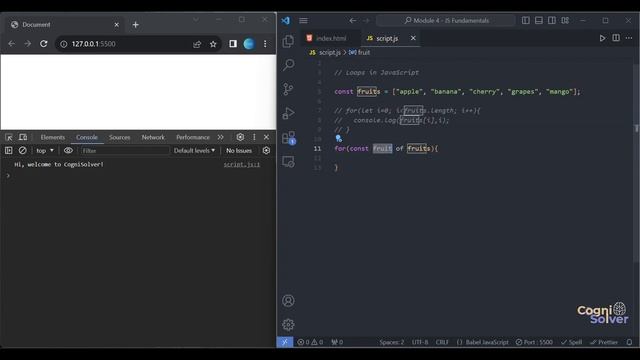Image resolution: width=640 pixels, height=360 pixels.
Task: Close the script.js editor tab
Action: click(413, 38)
